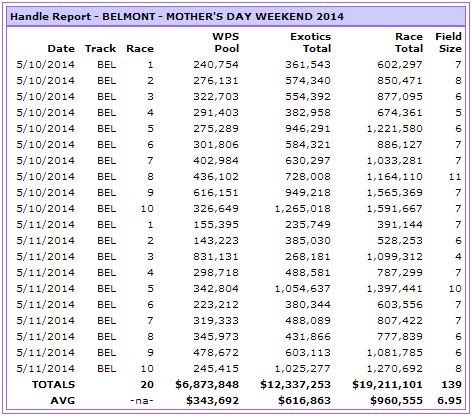The image size is (472, 418).
Task: Click the Exotics Total column header
Action: coord(310,43)
